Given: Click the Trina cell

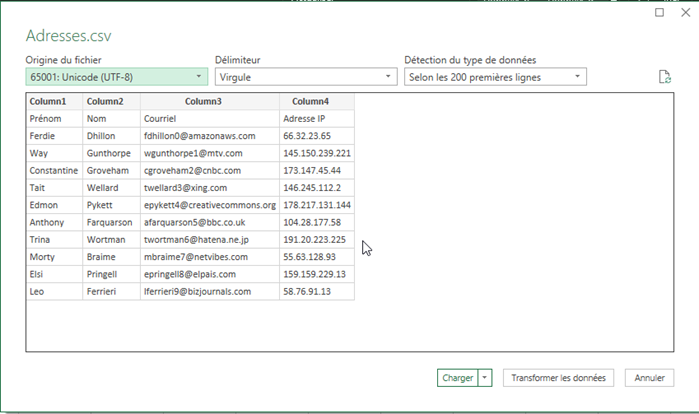Looking at the screenshot, I should tap(54, 240).
